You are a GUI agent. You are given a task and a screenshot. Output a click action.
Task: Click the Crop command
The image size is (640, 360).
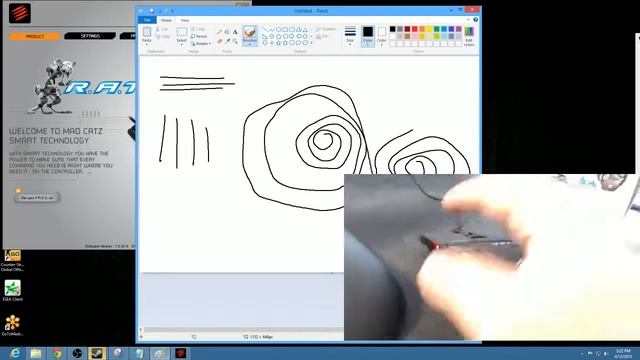click(198, 29)
